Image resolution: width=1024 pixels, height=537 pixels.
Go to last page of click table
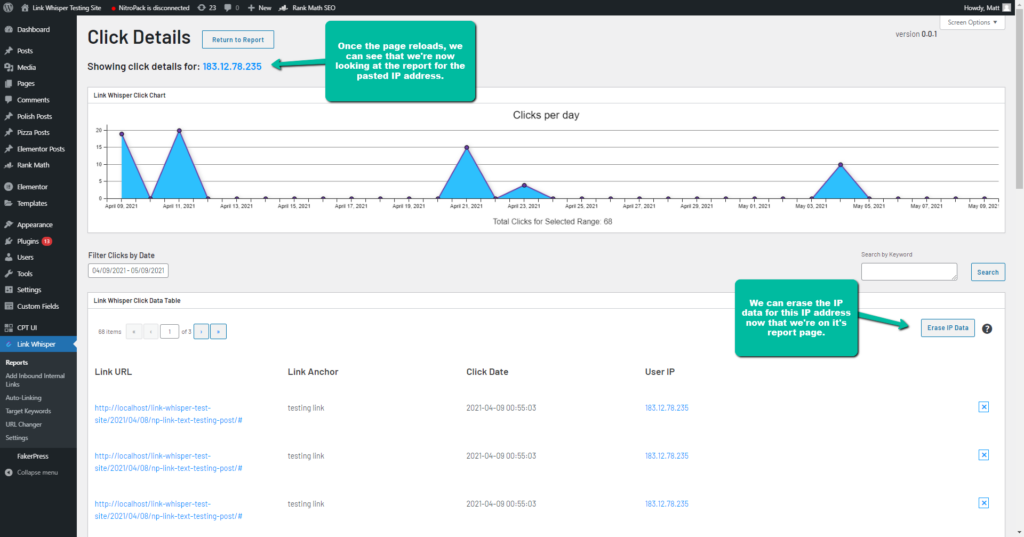point(218,331)
